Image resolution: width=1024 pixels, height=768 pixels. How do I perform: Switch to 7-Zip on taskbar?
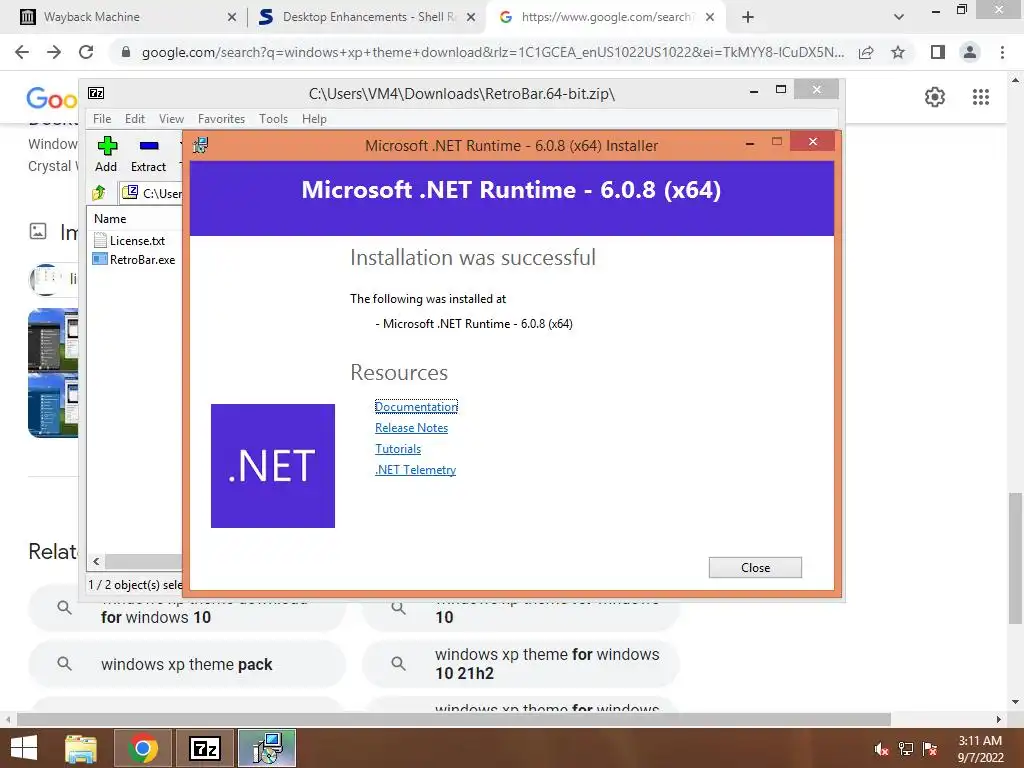(204, 748)
